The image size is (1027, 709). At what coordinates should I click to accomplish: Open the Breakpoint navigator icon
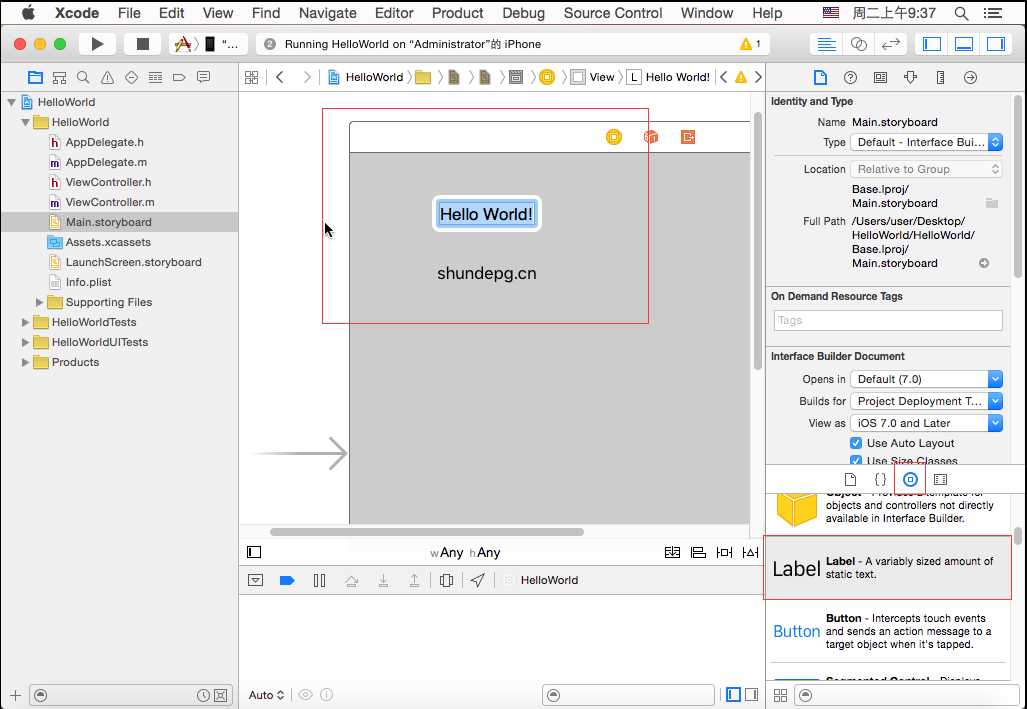[x=179, y=77]
